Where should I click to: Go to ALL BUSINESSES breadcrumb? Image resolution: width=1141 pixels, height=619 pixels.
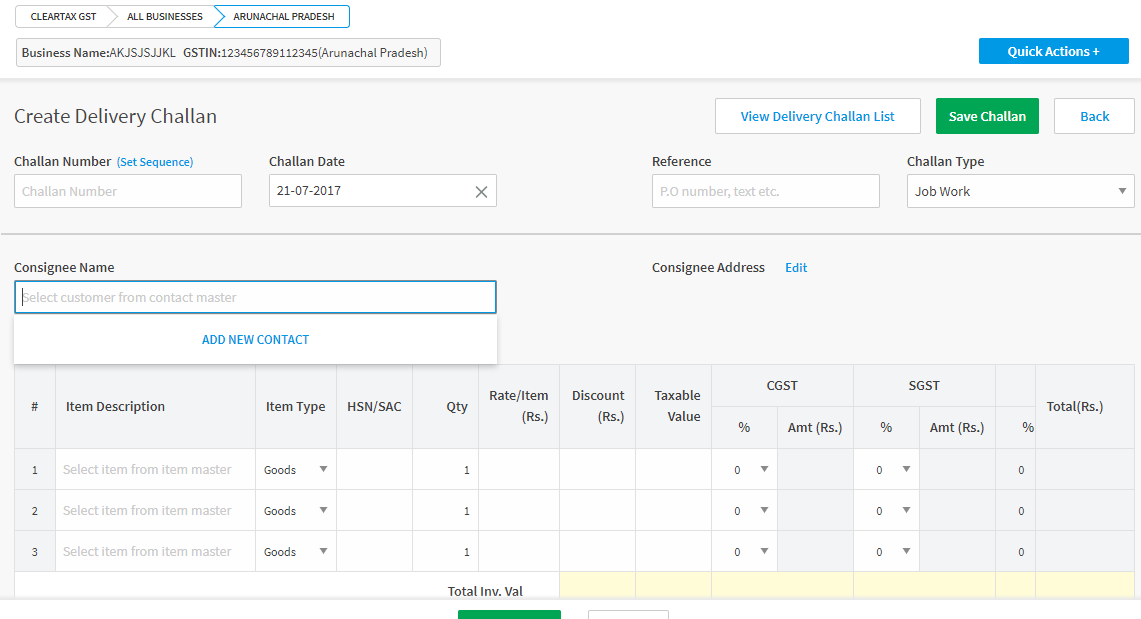[x=163, y=16]
